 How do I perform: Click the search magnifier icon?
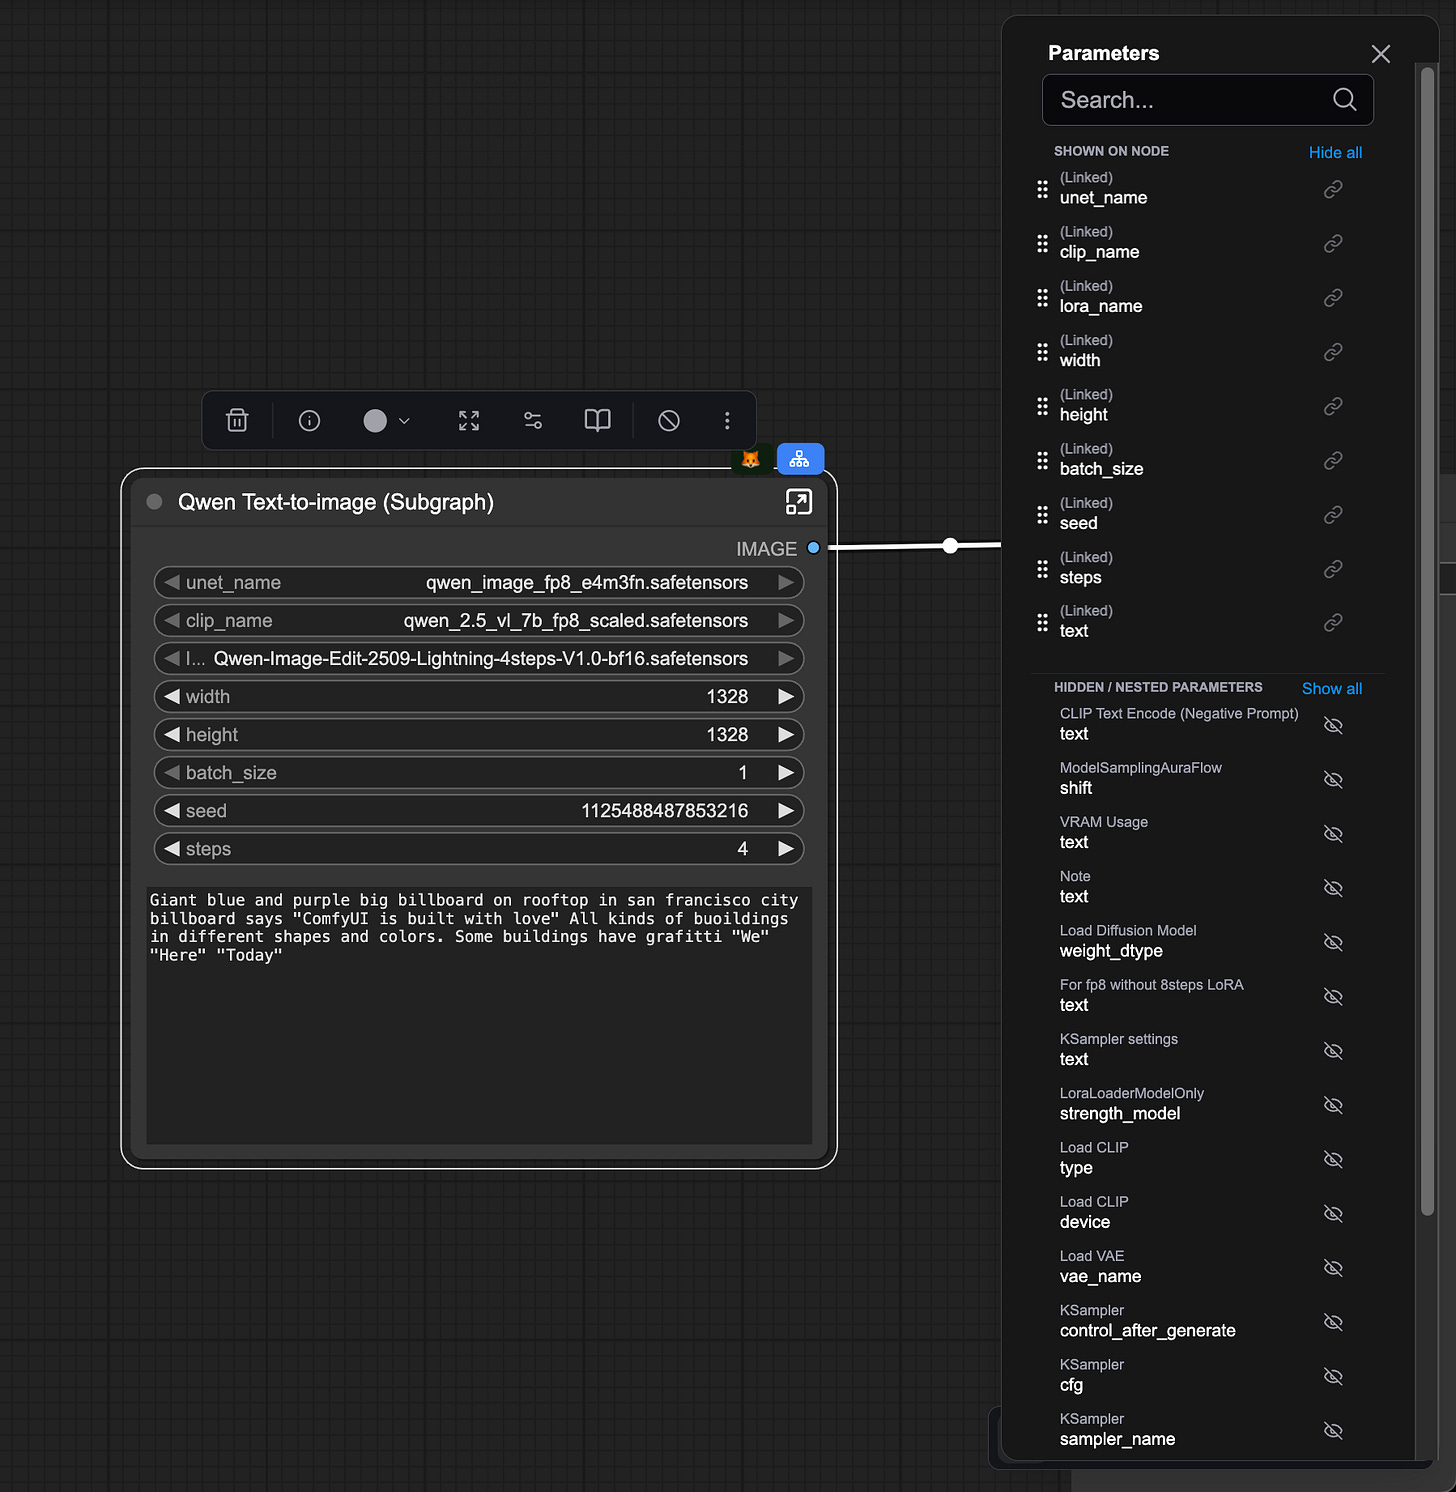tap(1345, 100)
